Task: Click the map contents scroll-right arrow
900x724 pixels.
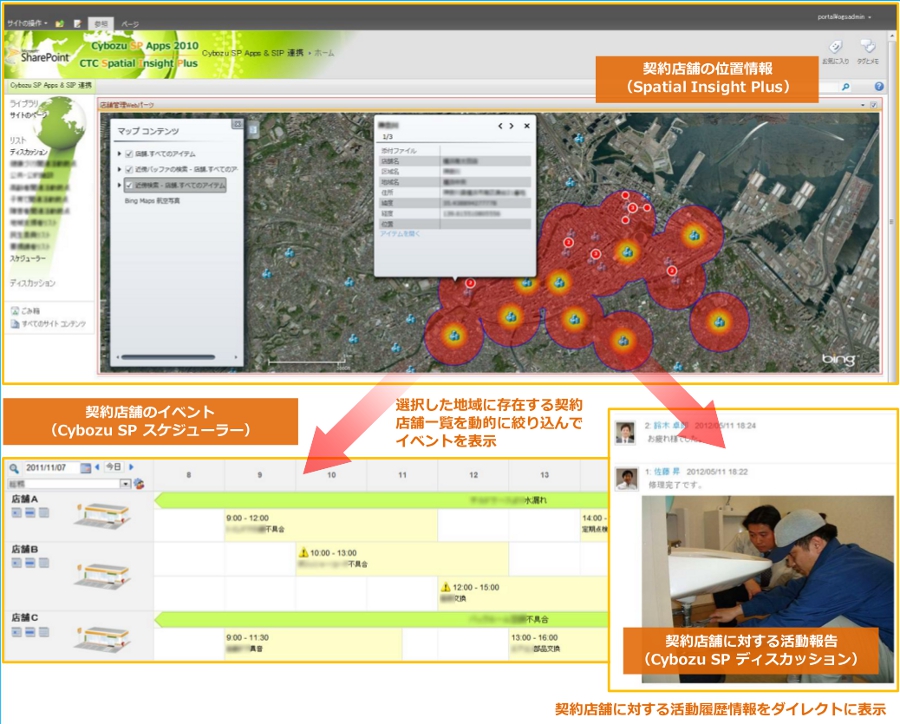Action: pos(236,357)
